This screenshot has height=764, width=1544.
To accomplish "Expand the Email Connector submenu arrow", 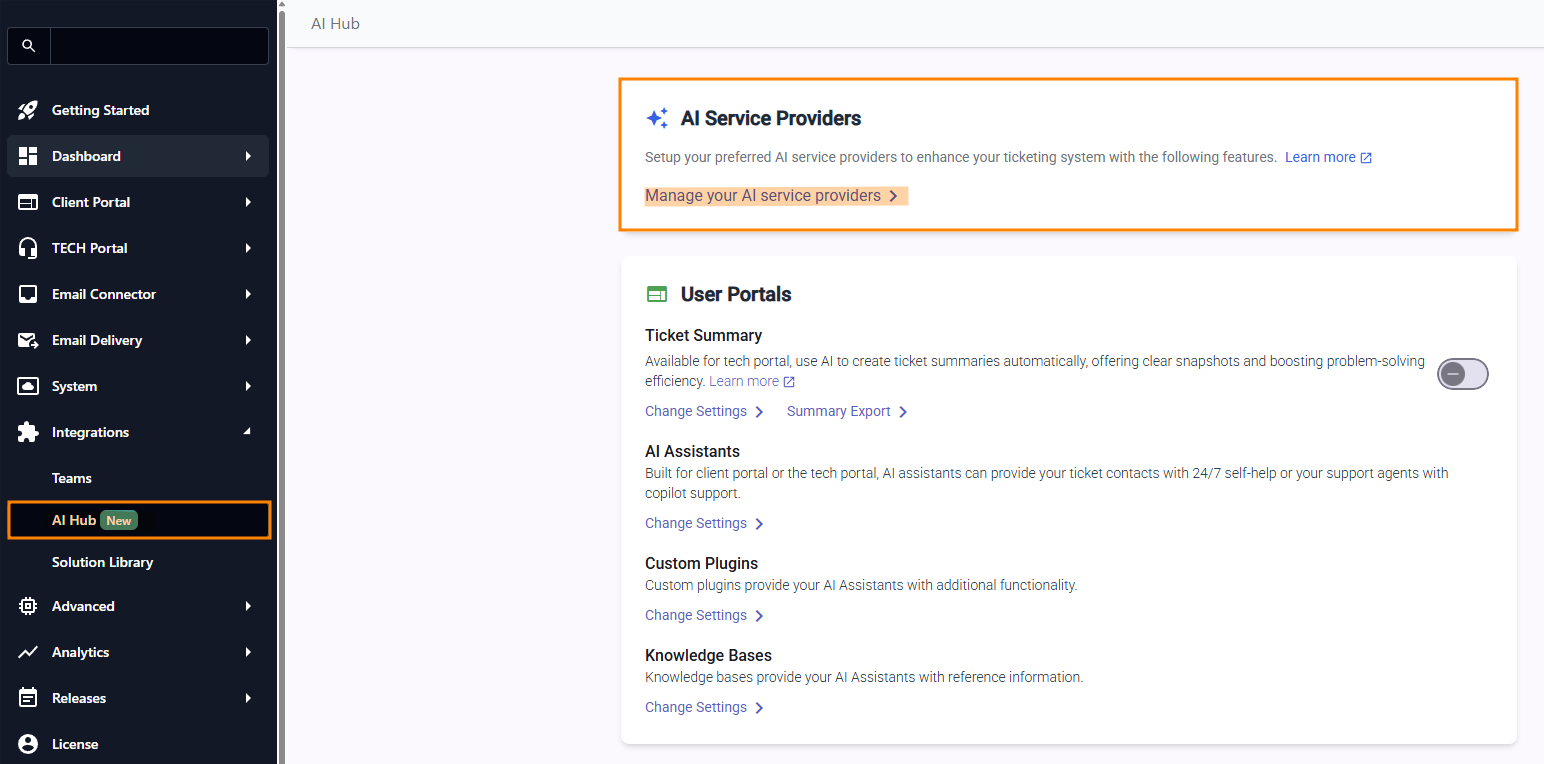I will tap(248, 294).
